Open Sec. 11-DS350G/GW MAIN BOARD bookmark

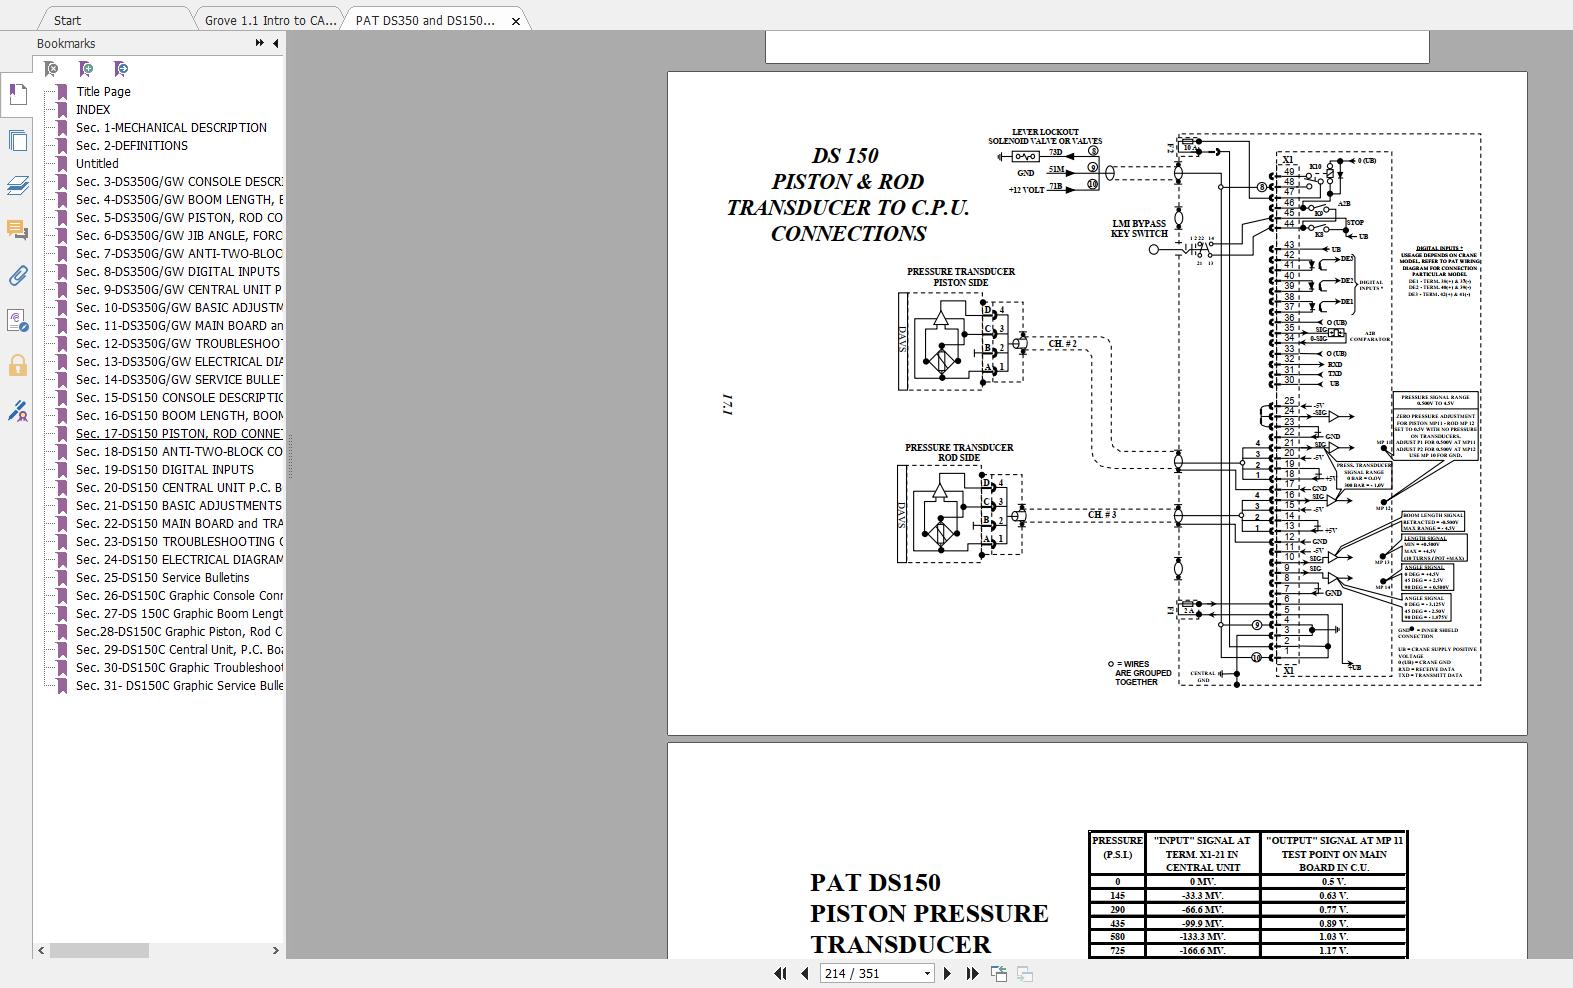179,326
